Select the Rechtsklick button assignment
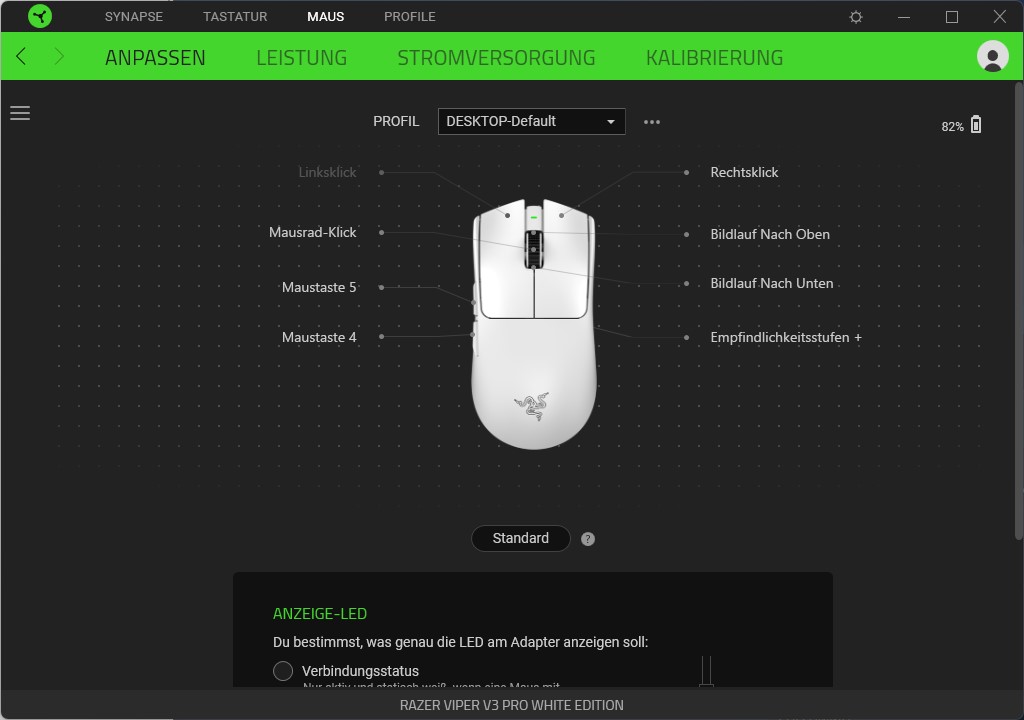Screen dimensions: 1024x720 pos(744,172)
